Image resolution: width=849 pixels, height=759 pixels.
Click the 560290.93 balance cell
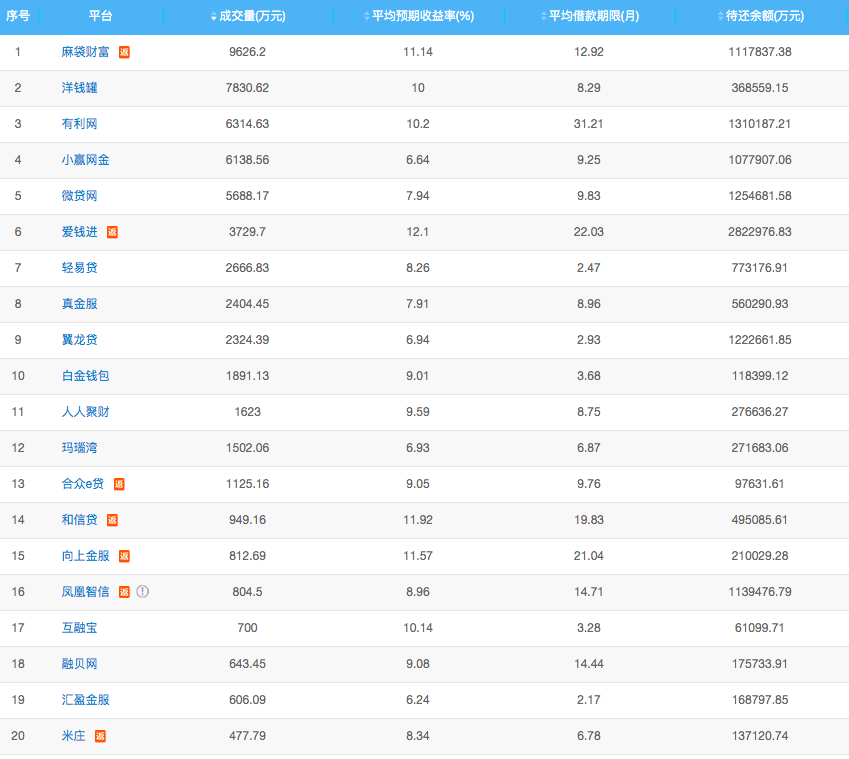click(760, 304)
